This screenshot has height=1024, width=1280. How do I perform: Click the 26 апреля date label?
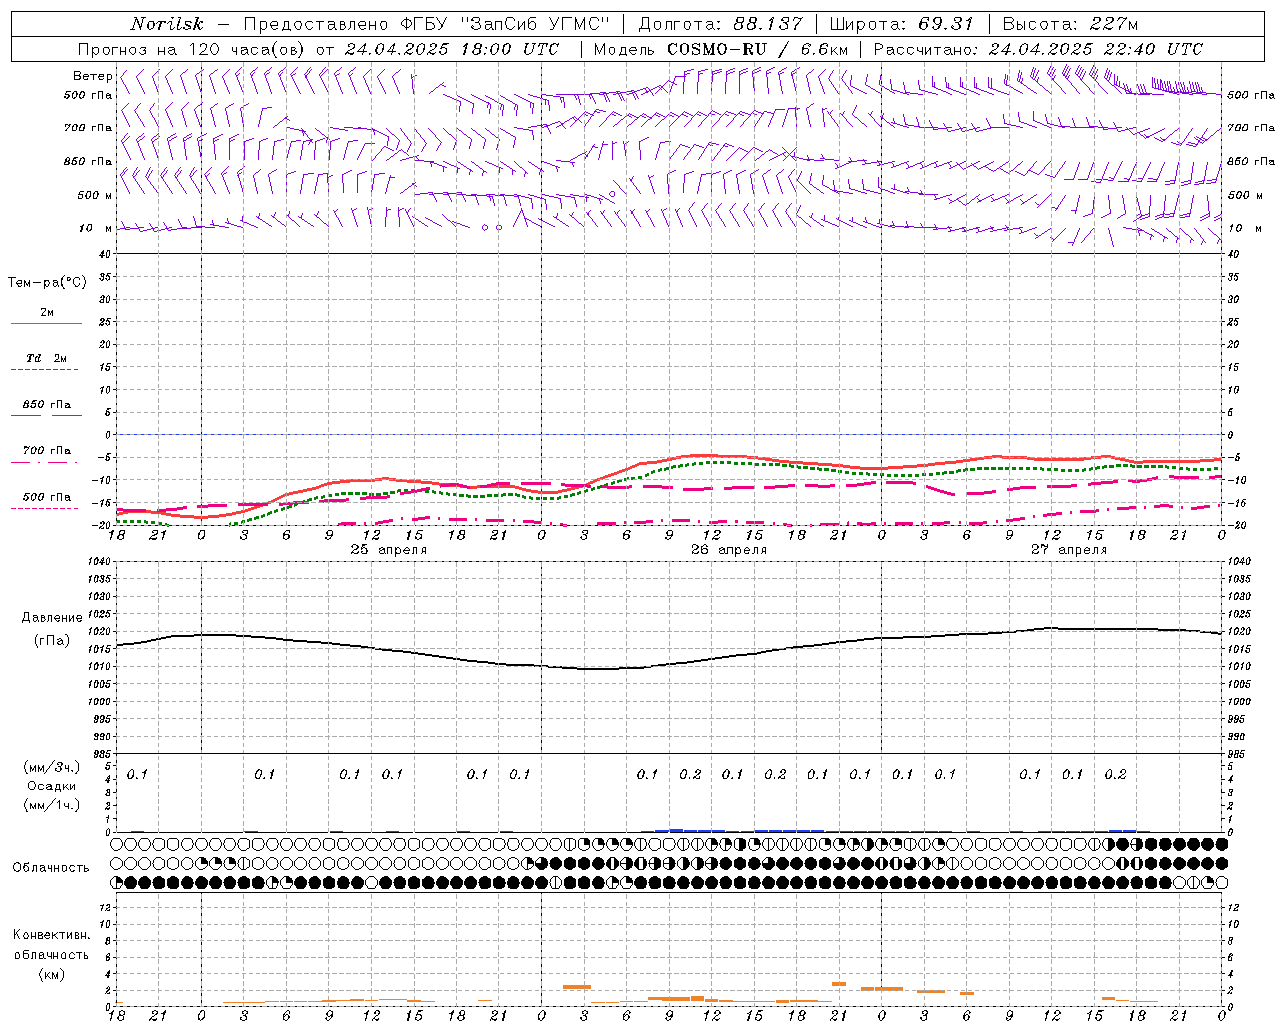[728, 550]
